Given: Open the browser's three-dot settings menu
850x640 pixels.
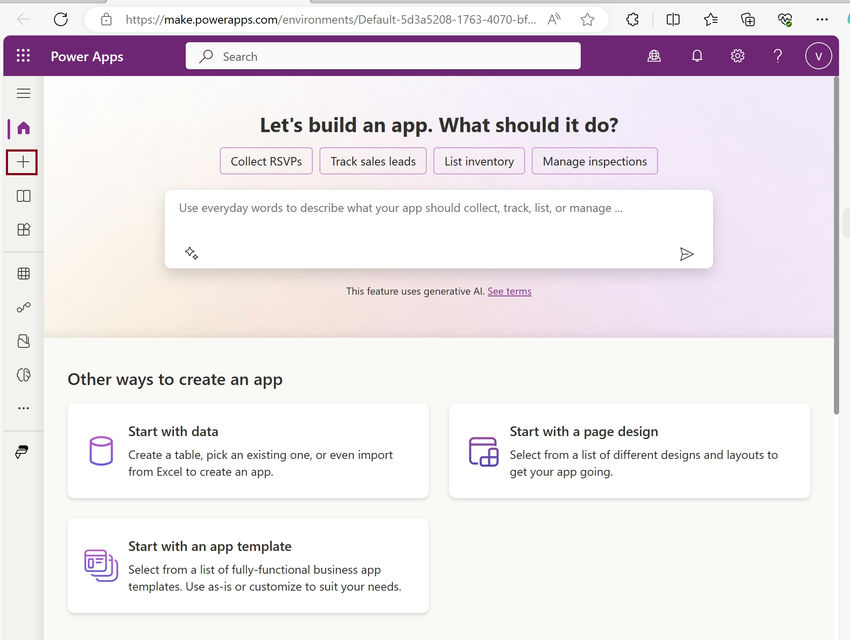Looking at the screenshot, I should 823,19.
